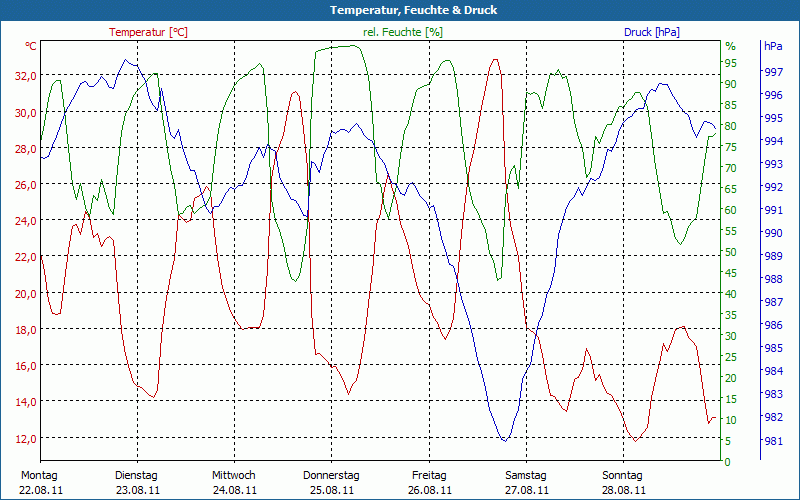Viewport: 800px width, 500px height.
Task: Click the '990' pressure axis value
Action: tap(774, 233)
